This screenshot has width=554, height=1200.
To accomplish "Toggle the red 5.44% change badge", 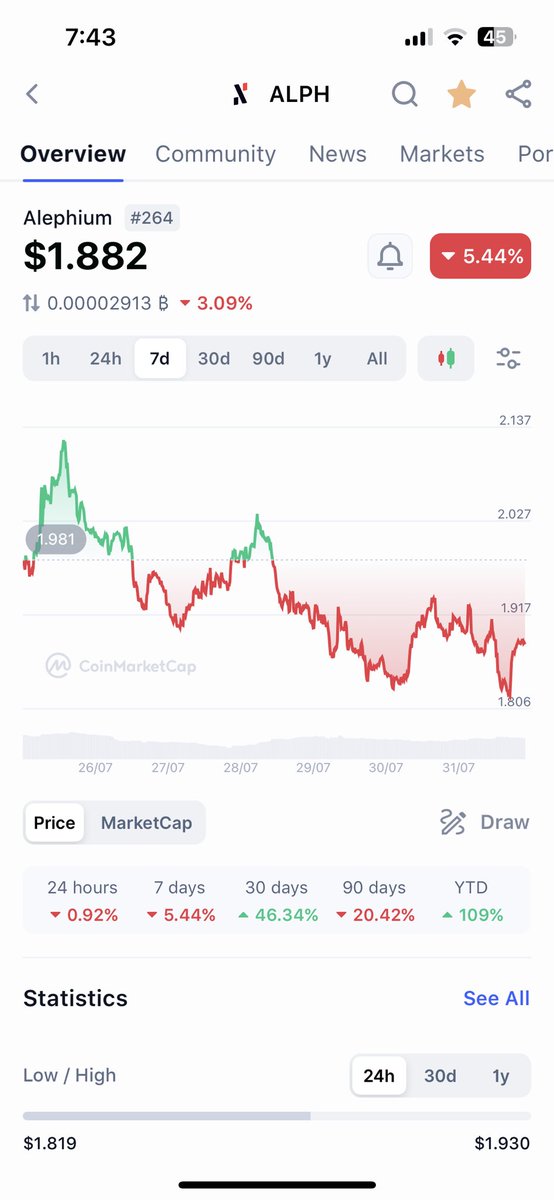I will click(x=480, y=256).
